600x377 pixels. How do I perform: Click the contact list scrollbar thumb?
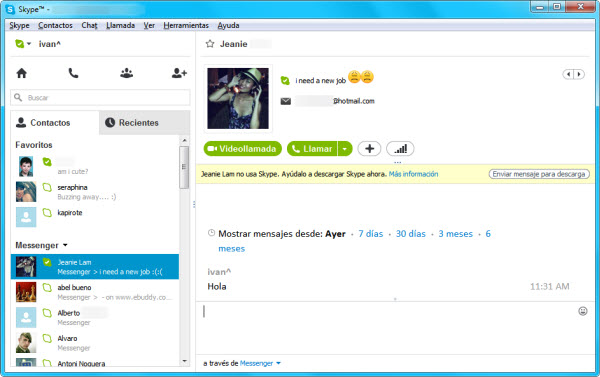(184, 167)
